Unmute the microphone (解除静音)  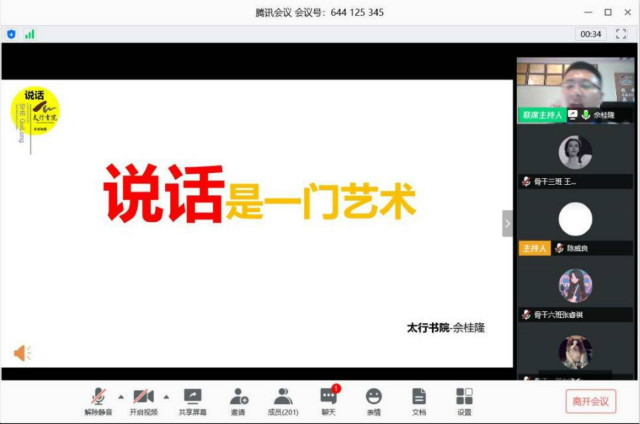[98, 402]
